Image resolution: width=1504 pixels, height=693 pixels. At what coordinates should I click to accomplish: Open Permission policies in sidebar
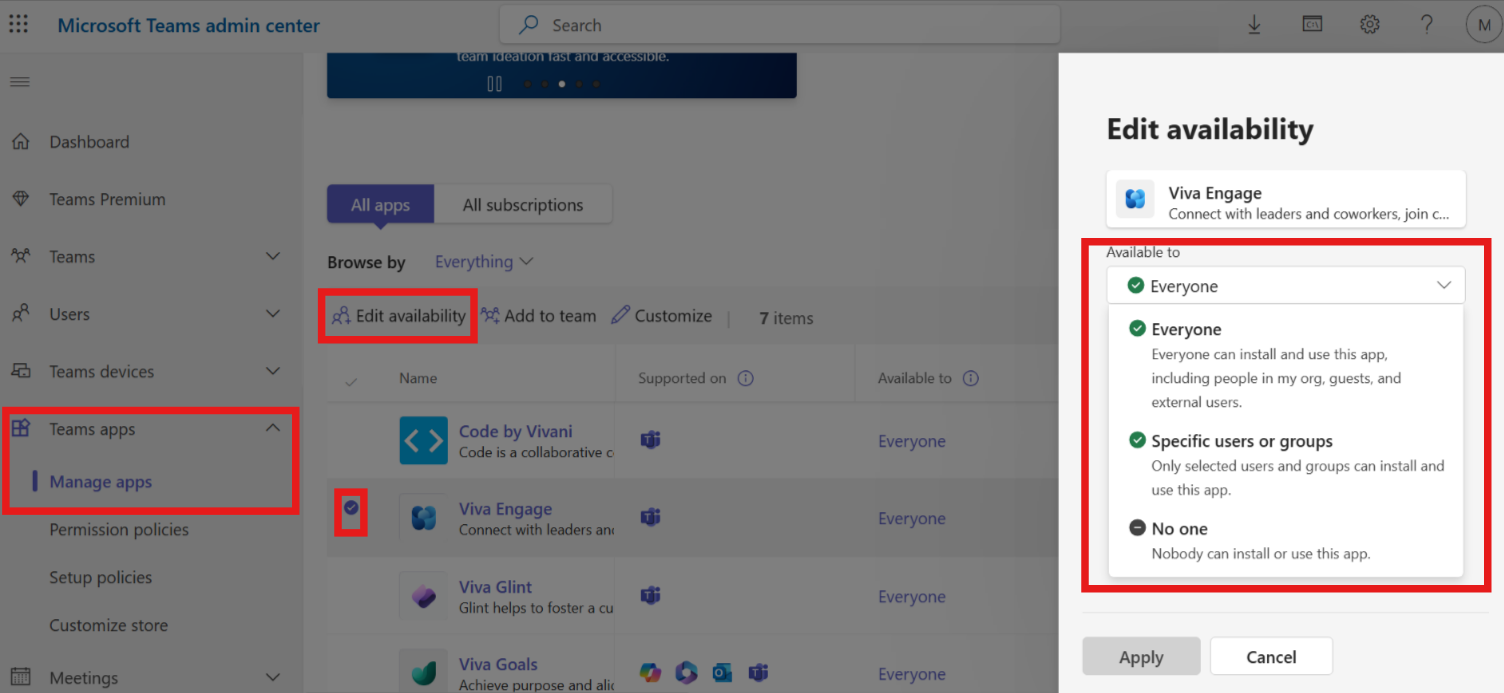(119, 530)
